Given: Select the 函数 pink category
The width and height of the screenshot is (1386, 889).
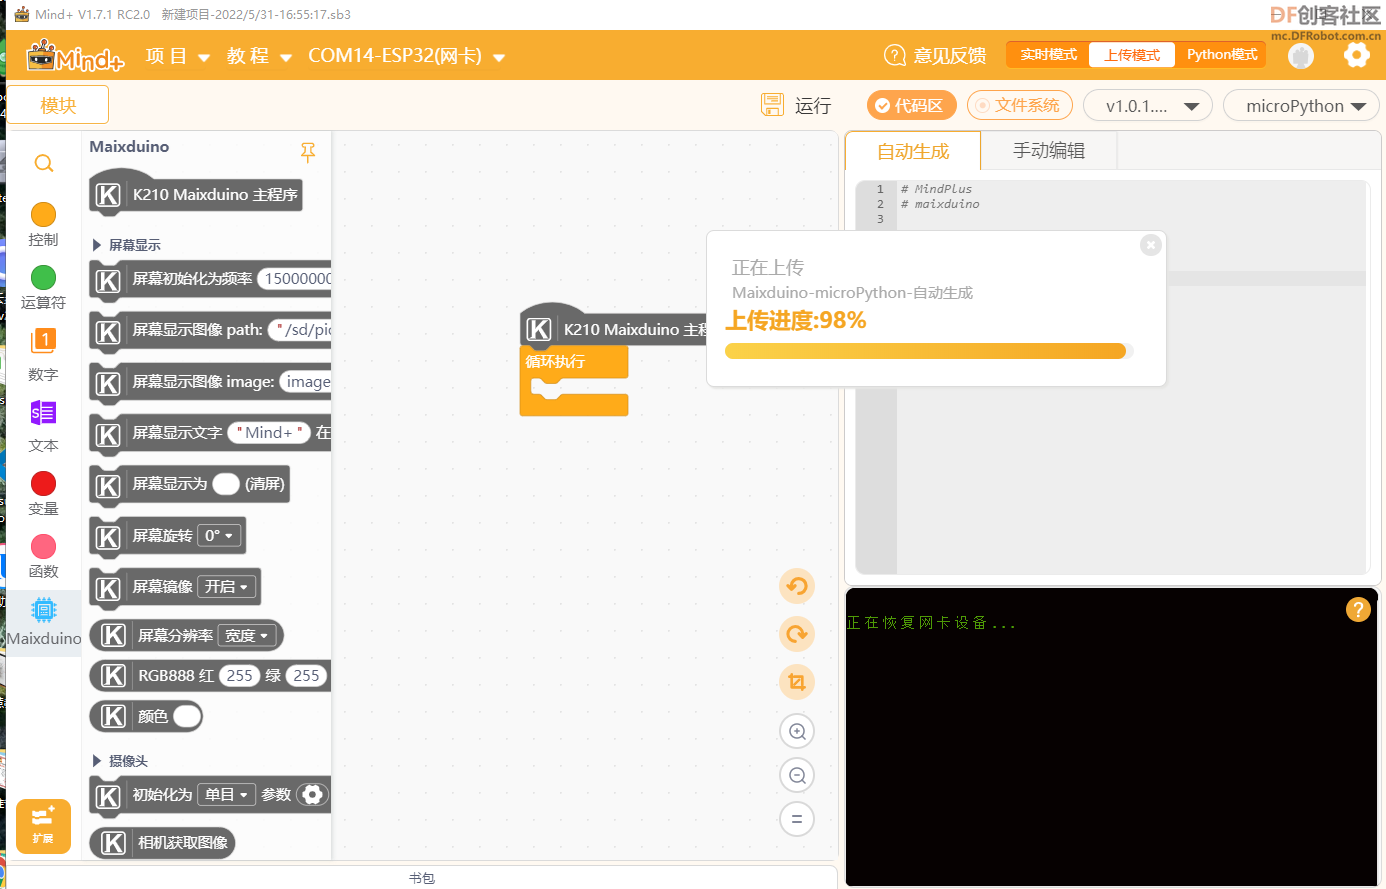Looking at the screenshot, I should point(43,546).
